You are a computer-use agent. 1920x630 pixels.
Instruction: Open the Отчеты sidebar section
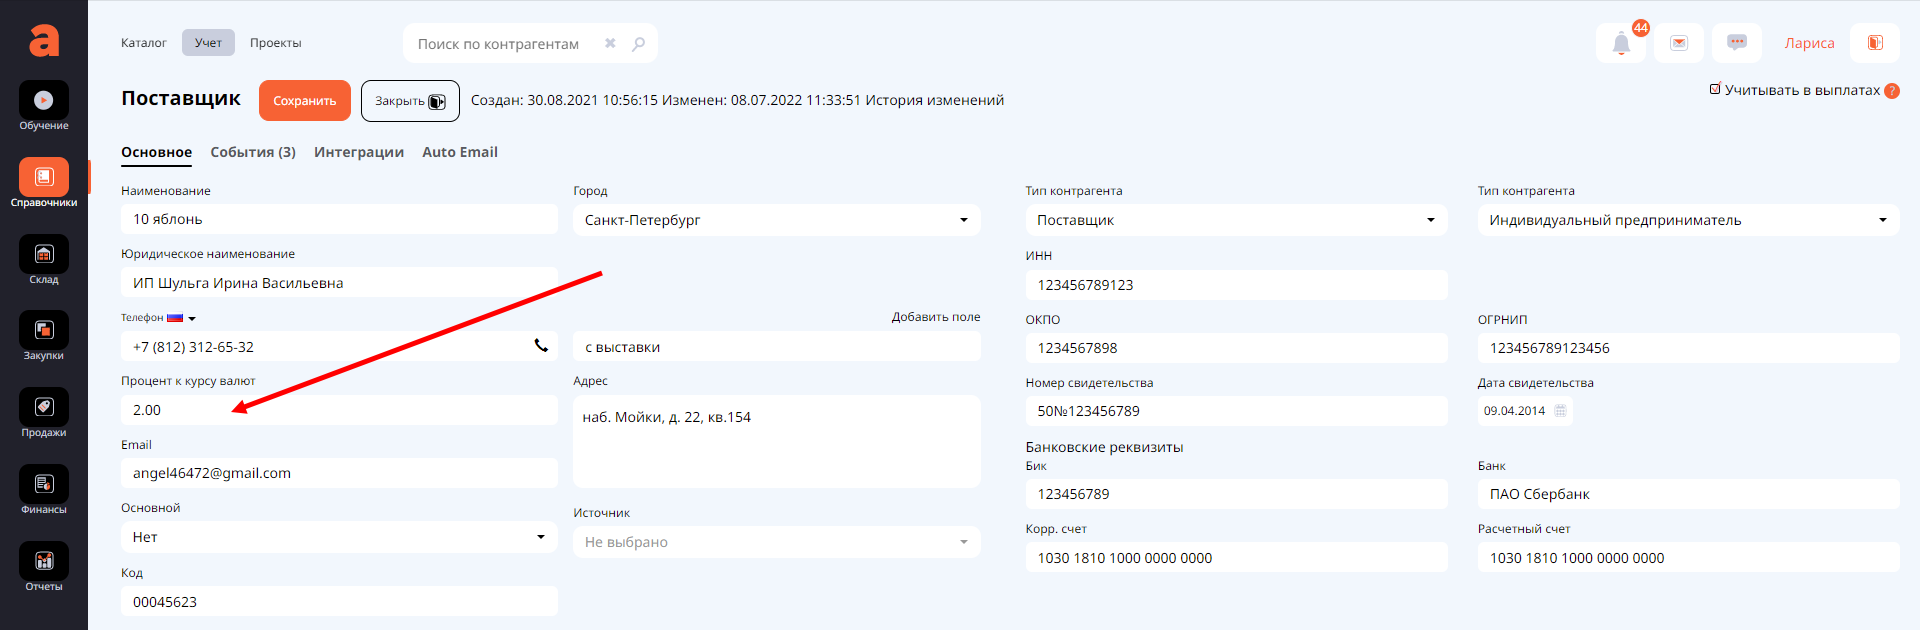tap(44, 562)
